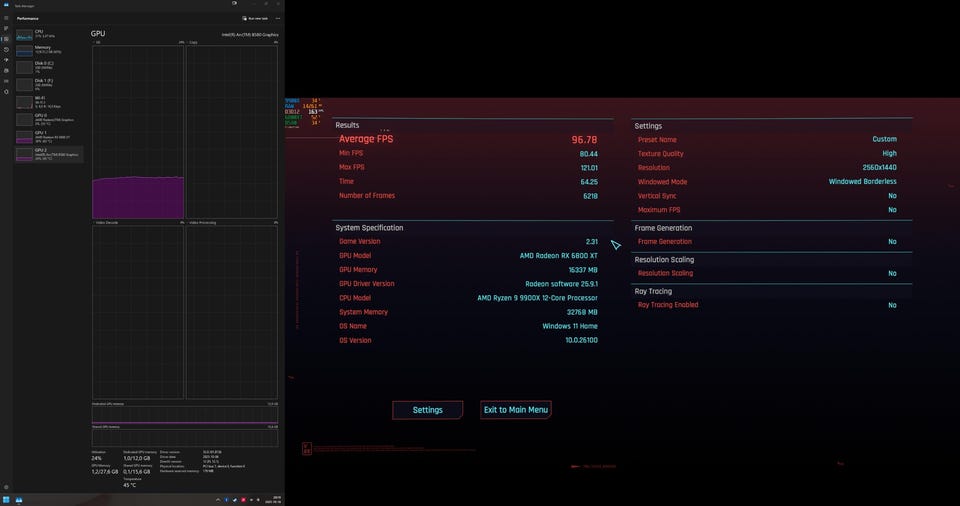Select GPU 1 Radeon RX 6800 XT entry
The height and width of the screenshot is (506, 960).
(49, 136)
